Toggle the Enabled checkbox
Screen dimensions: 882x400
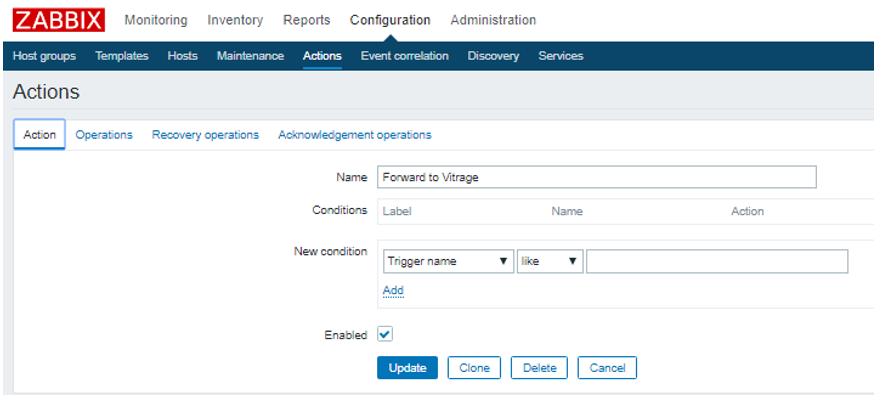point(385,335)
